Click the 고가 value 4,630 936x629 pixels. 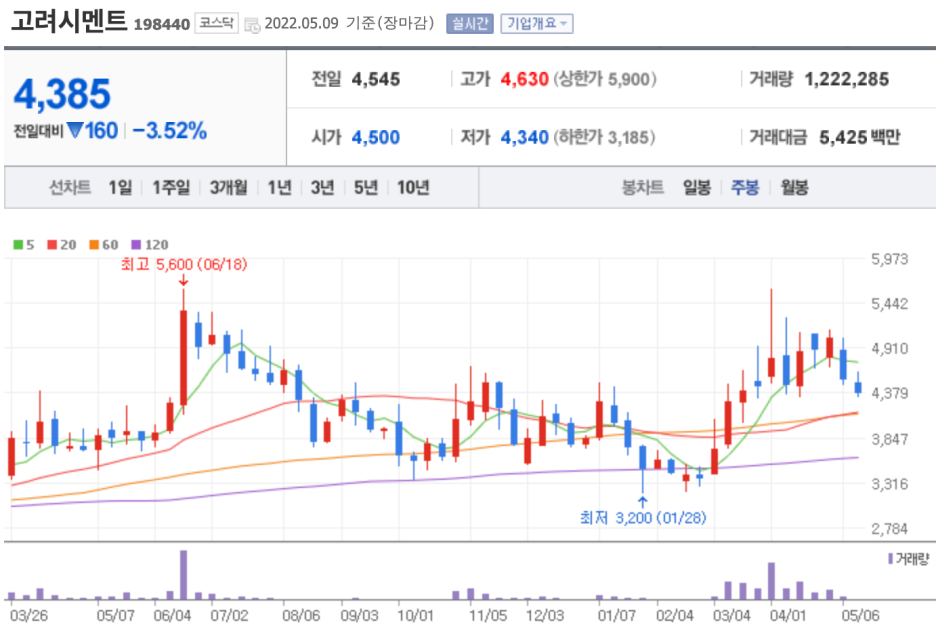pyautogui.click(x=524, y=79)
